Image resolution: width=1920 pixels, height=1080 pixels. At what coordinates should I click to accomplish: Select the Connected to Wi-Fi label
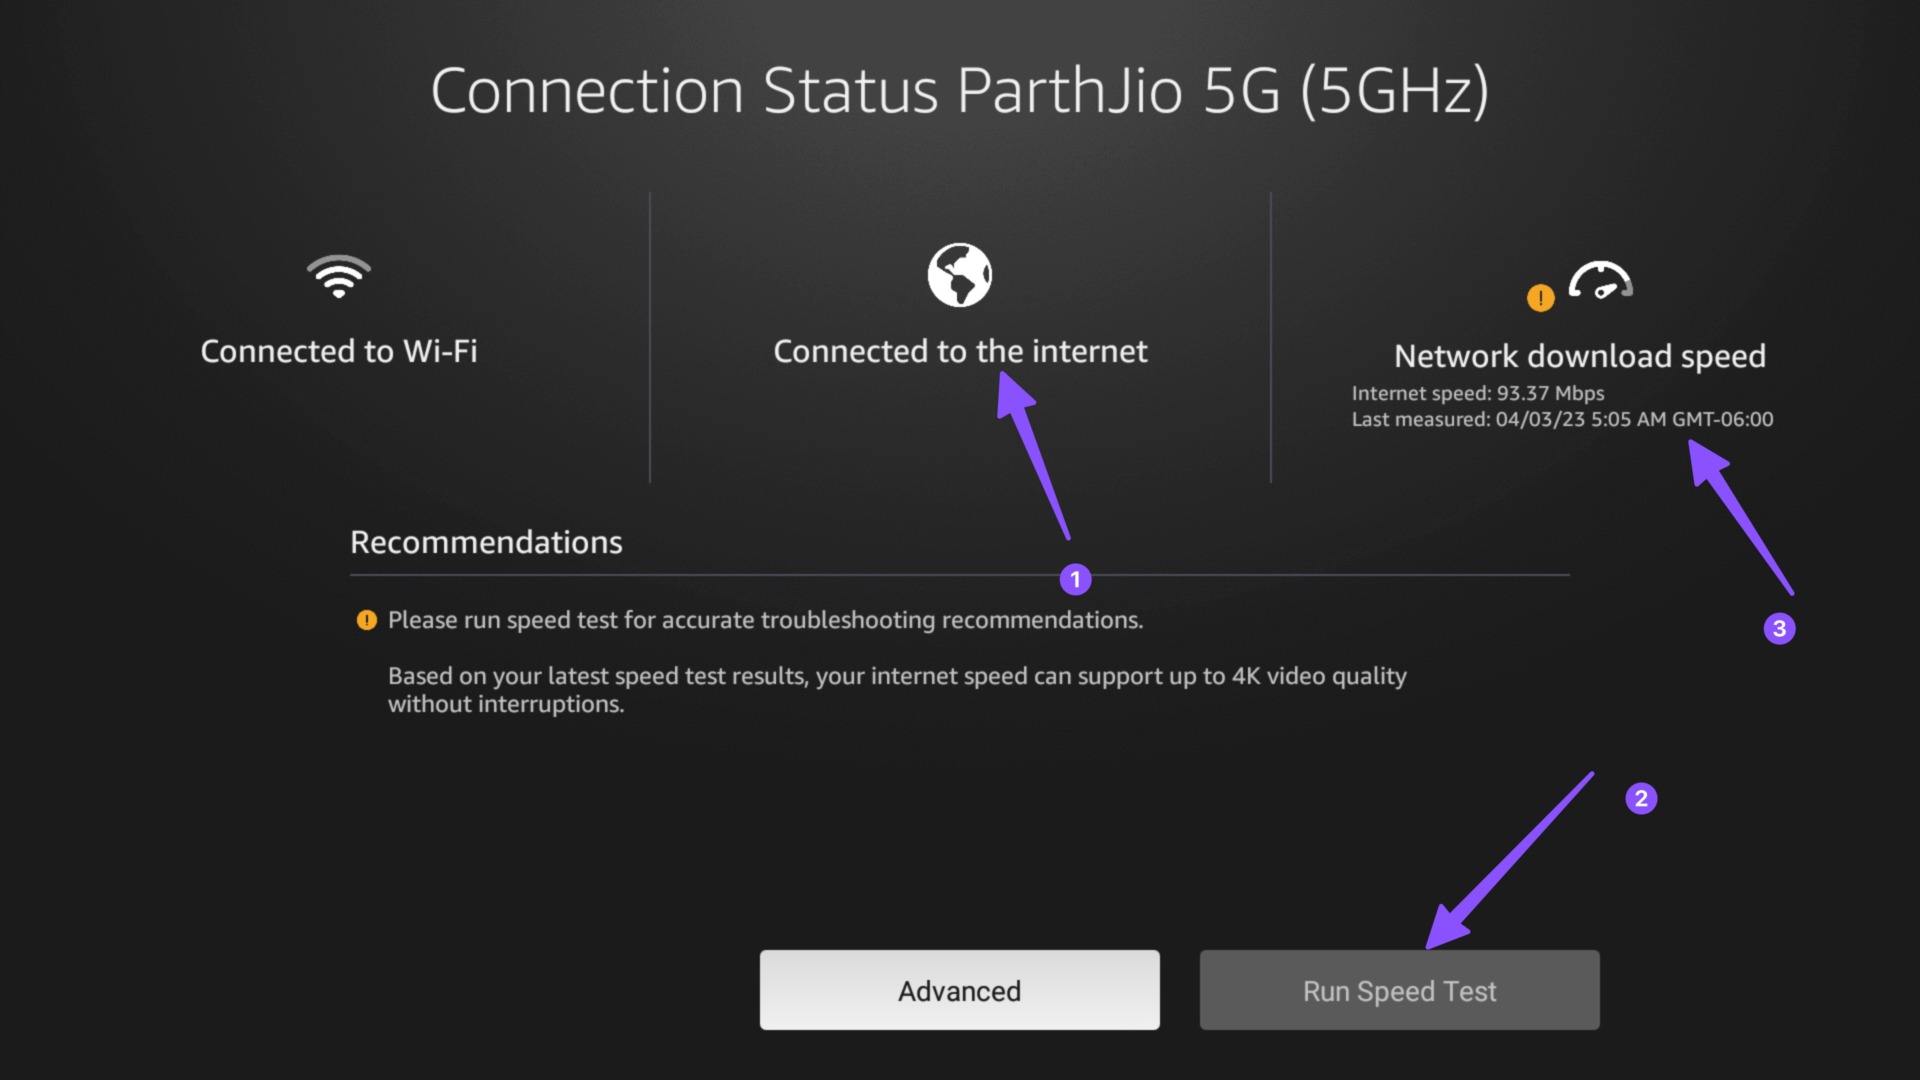point(339,352)
